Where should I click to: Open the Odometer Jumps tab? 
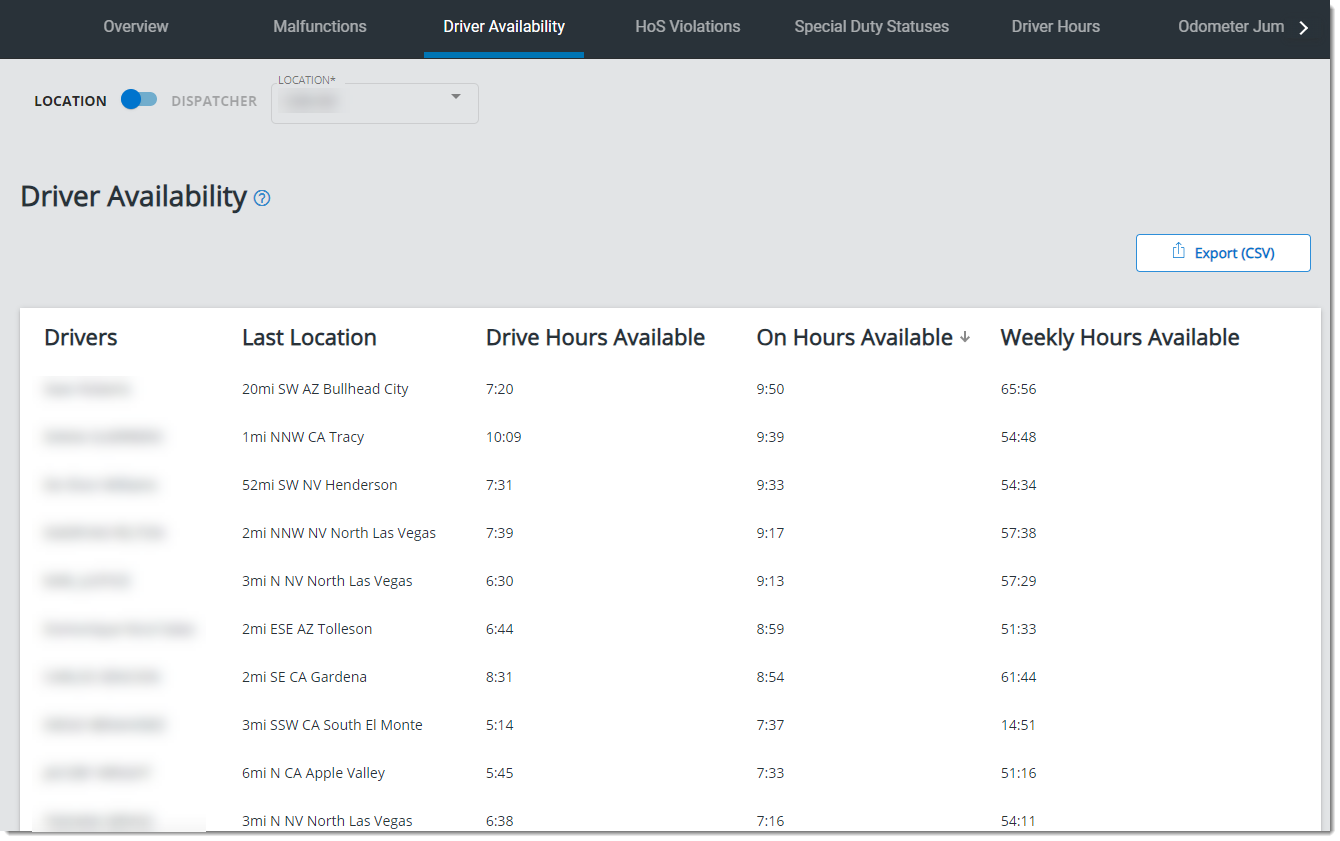coord(1231,27)
